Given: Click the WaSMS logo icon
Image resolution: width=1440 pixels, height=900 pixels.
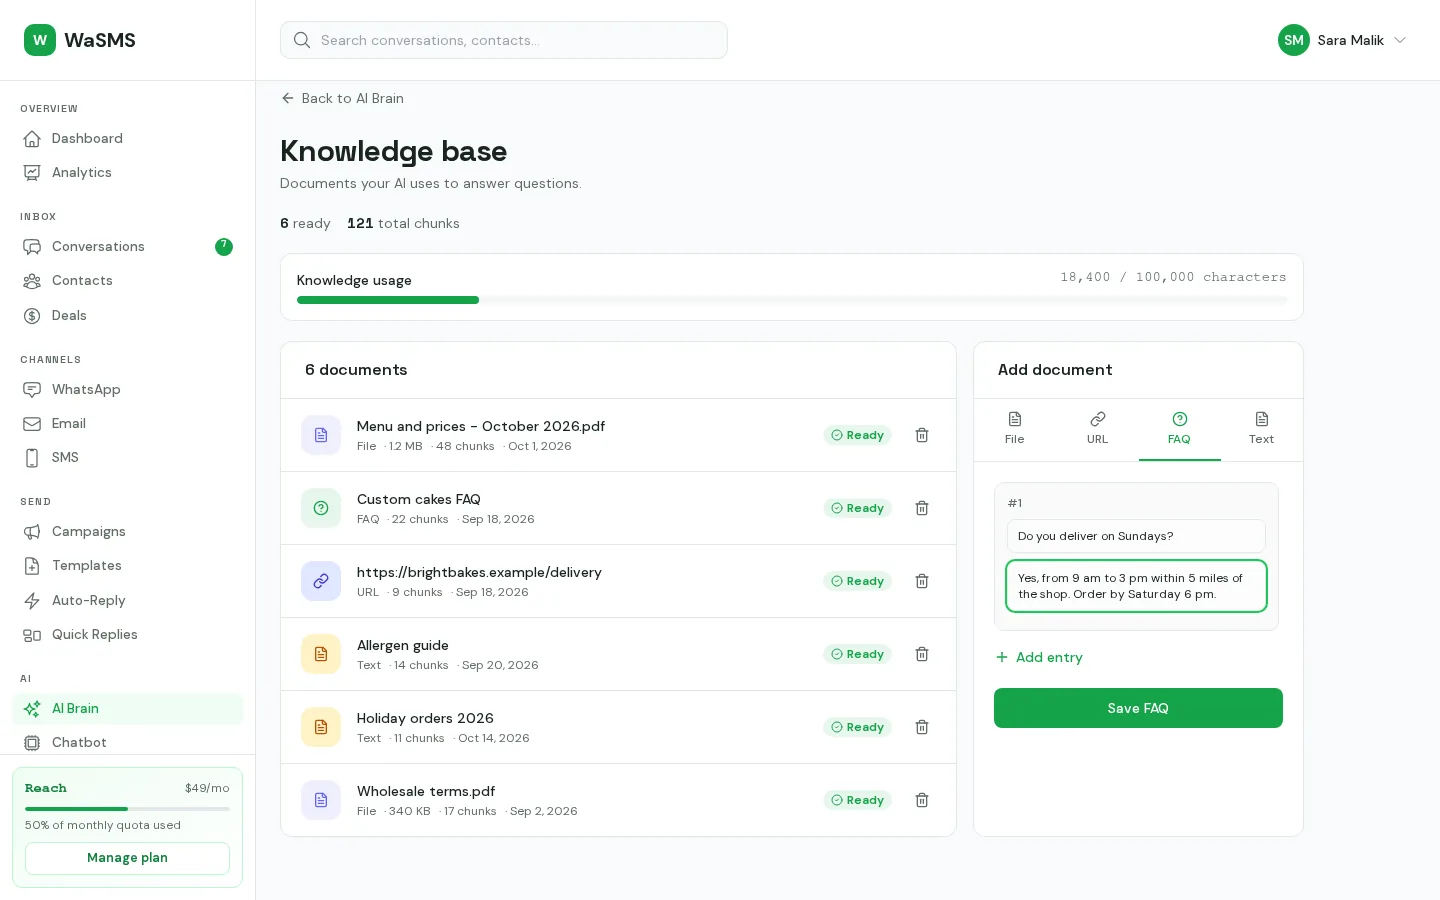Looking at the screenshot, I should (40, 40).
